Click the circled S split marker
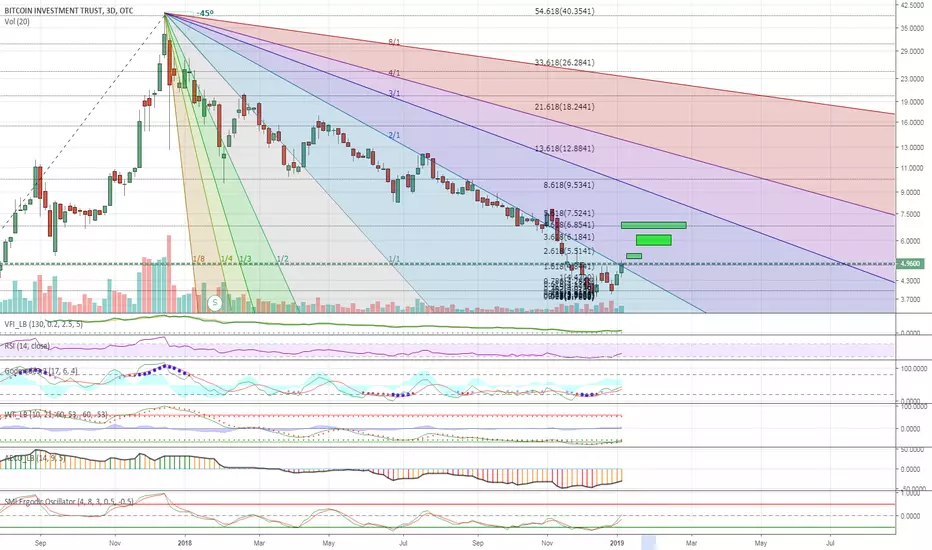932x550 pixels. [215, 303]
